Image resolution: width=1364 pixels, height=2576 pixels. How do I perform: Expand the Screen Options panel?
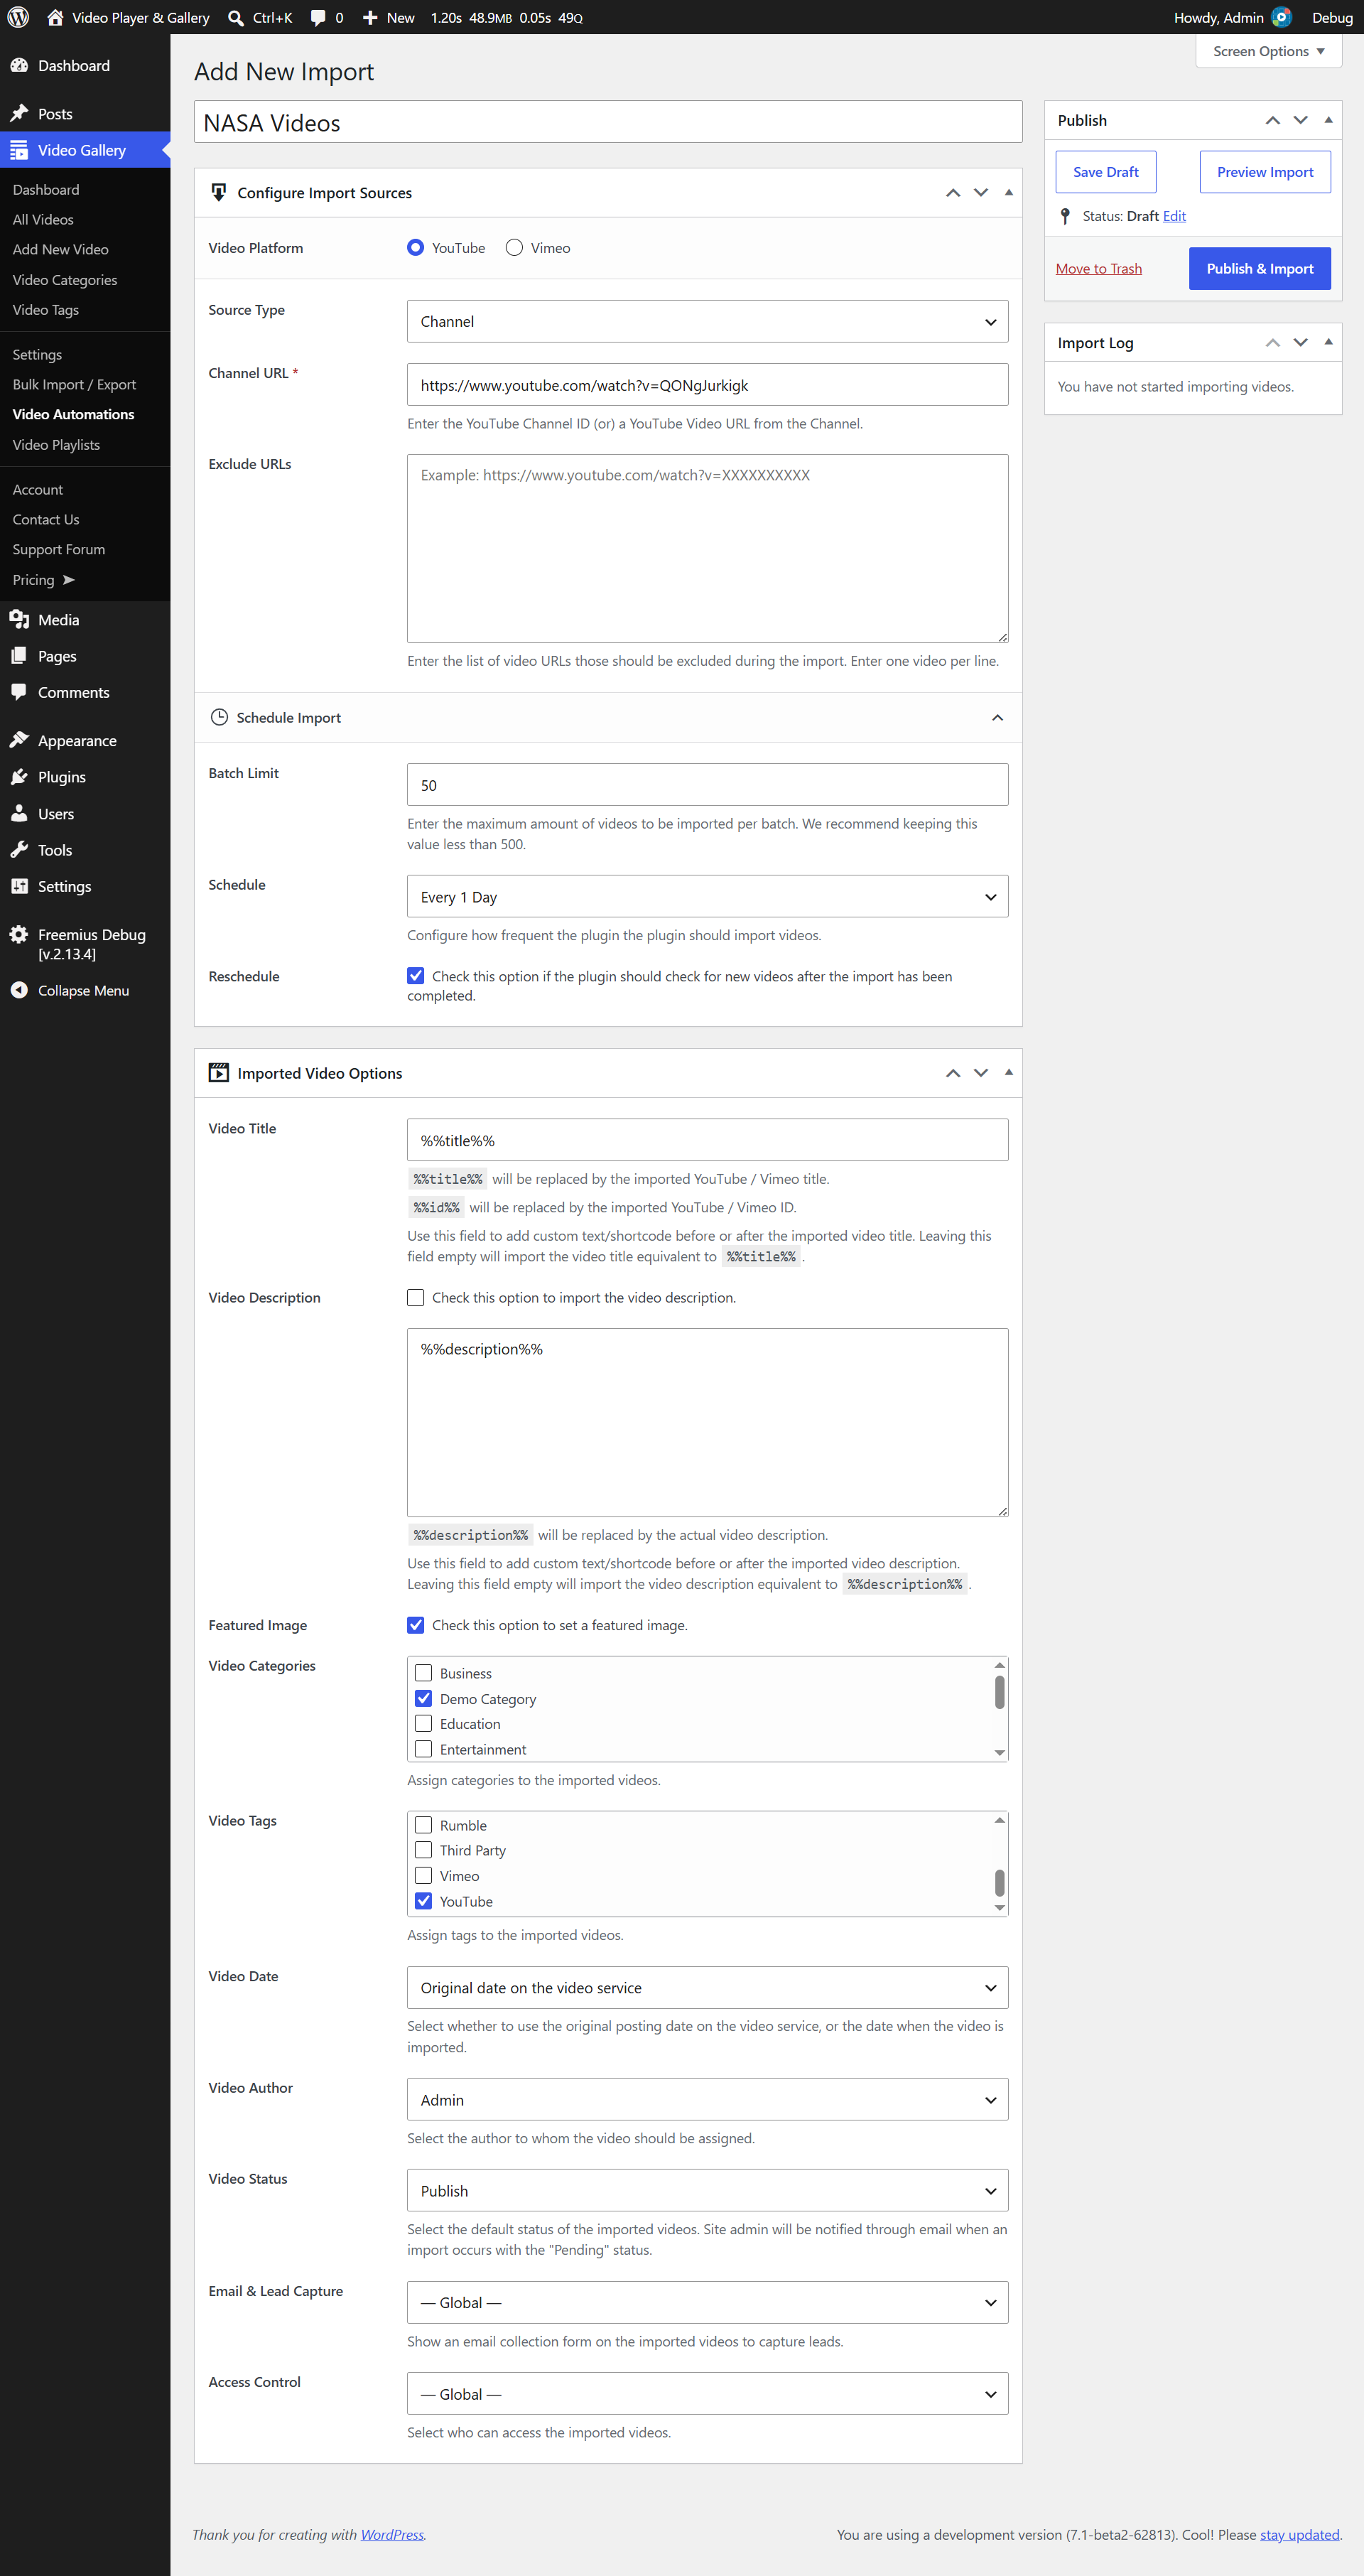[x=1268, y=51]
